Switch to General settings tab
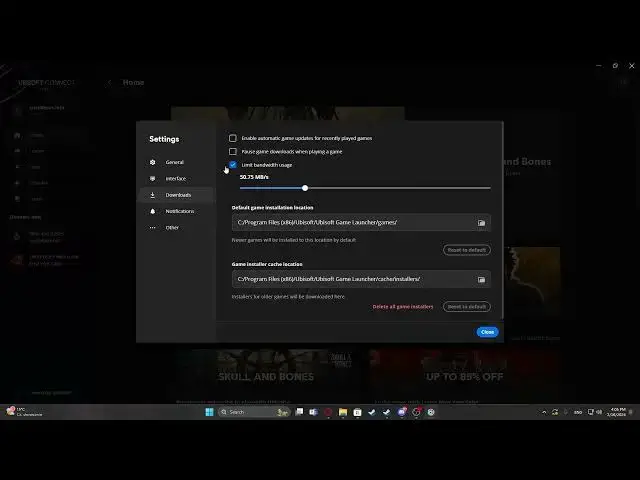Viewport: 640px width, 480px height. tap(176, 162)
